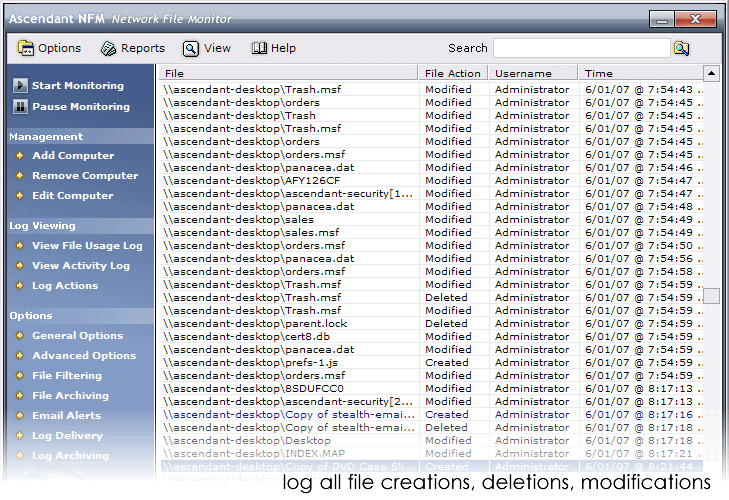
Task: Click the Options toolbar folder icon
Action: 26,48
